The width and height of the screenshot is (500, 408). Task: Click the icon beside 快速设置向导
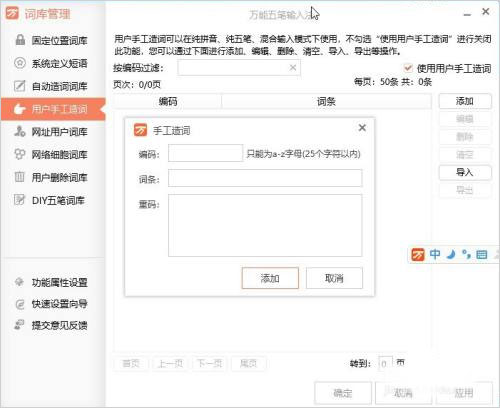(20, 304)
